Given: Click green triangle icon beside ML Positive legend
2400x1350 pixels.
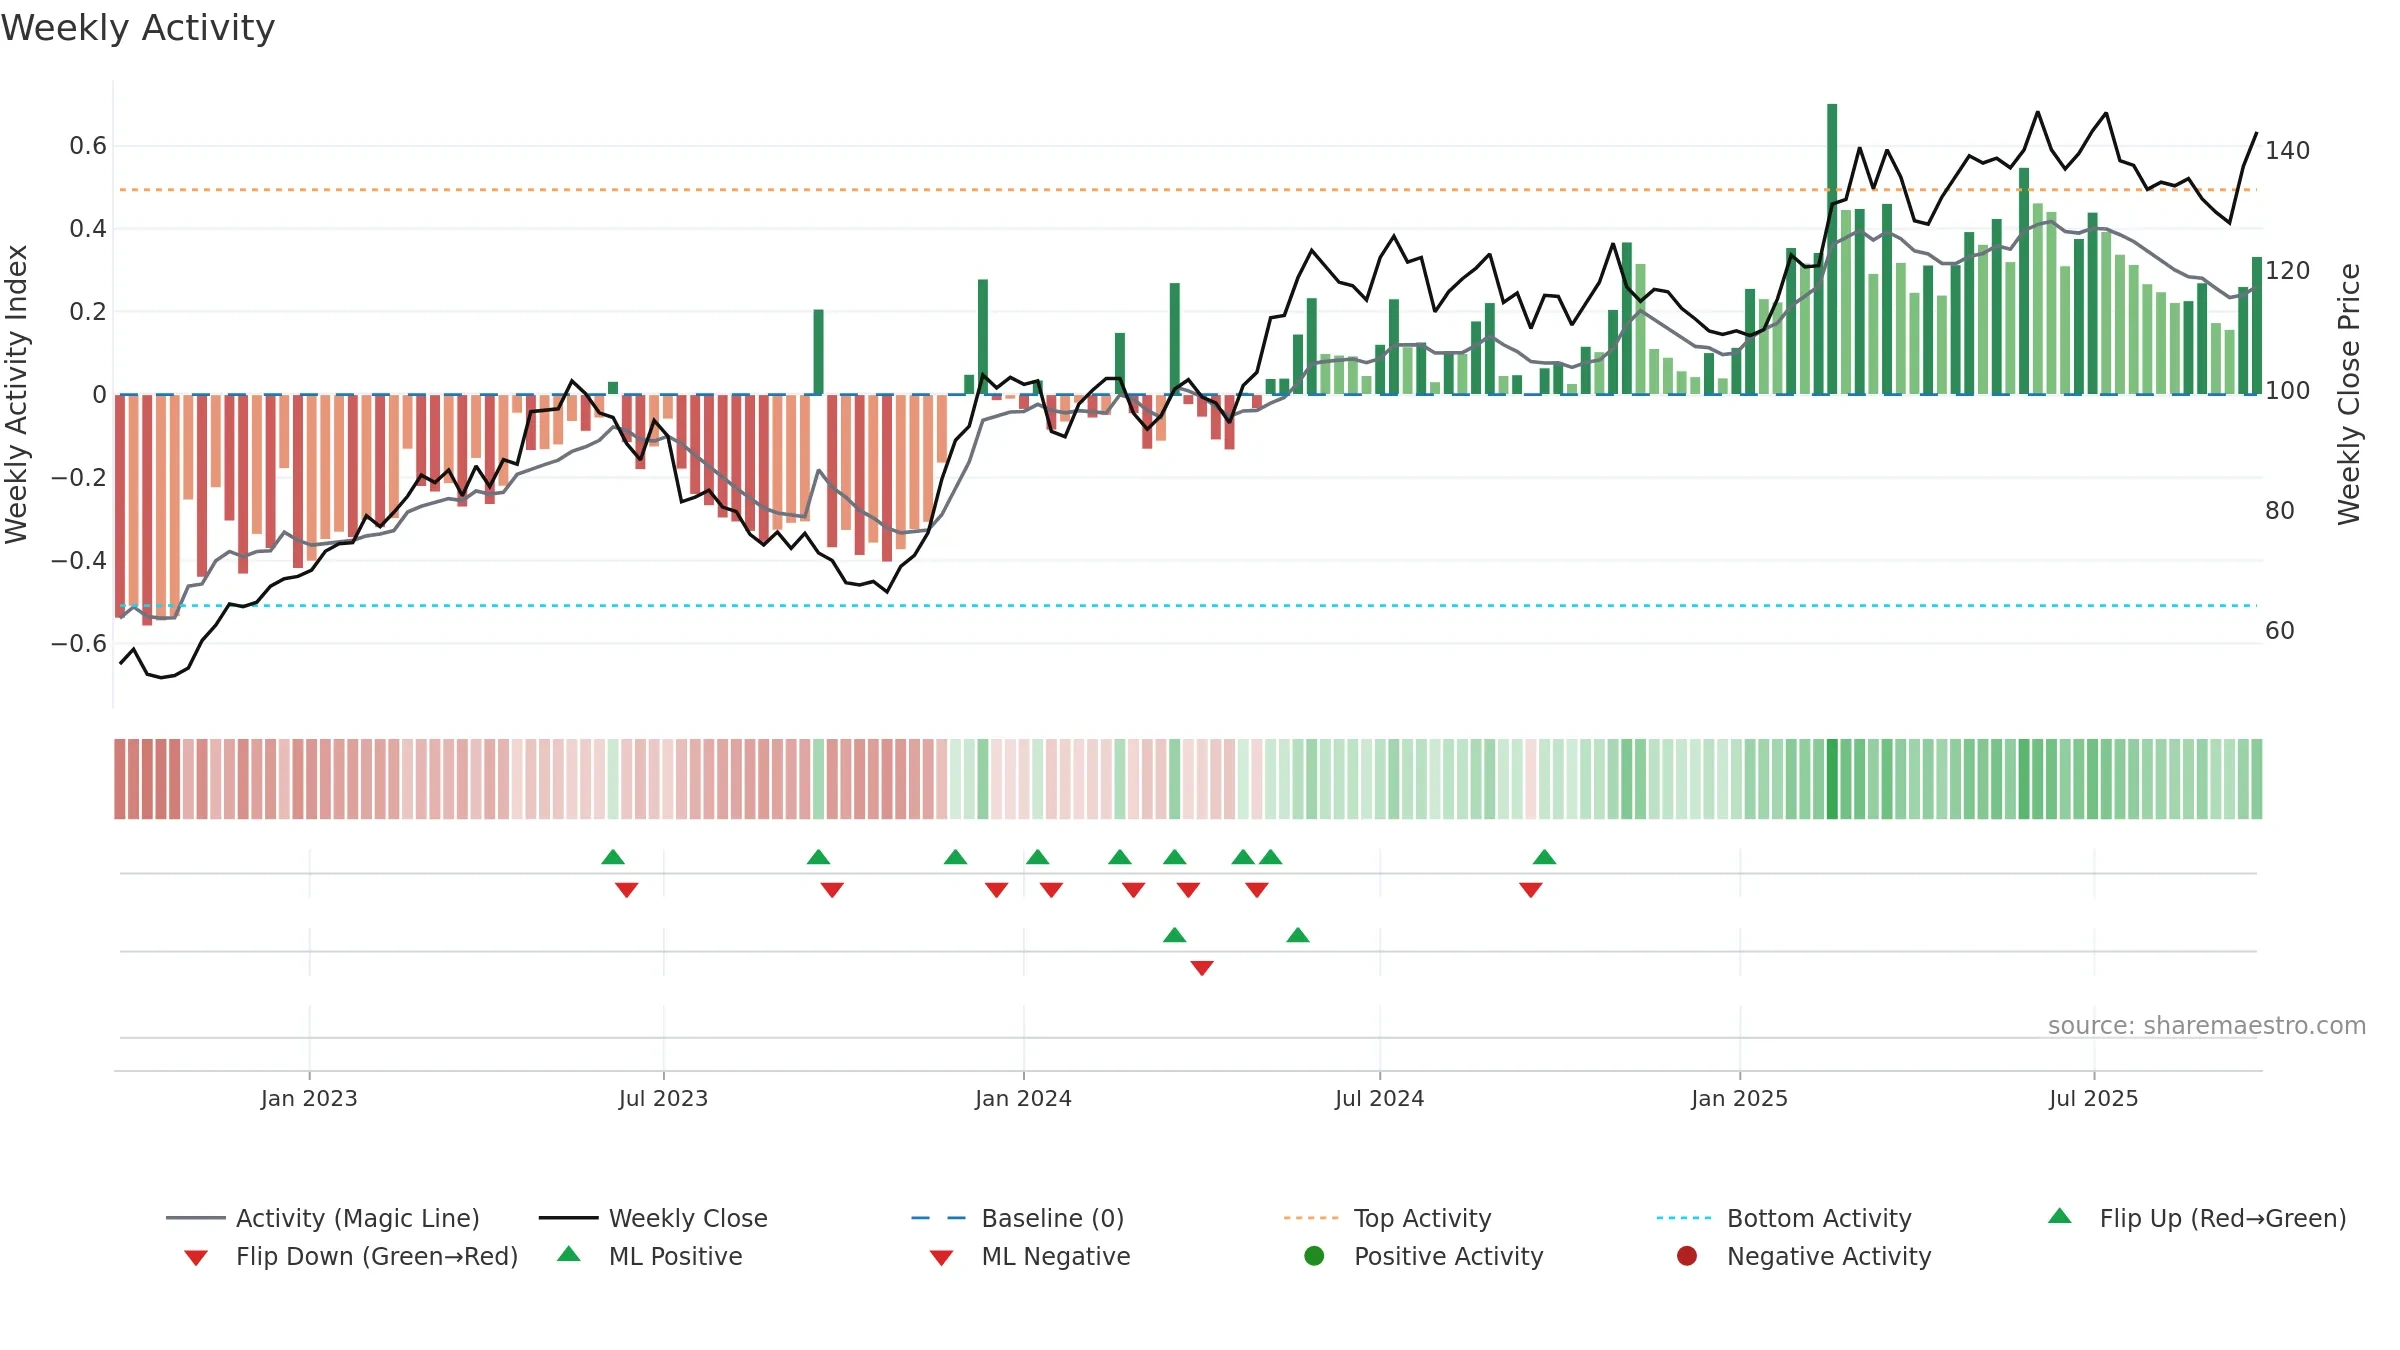Looking at the screenshot, I should tap(569, 1254).
